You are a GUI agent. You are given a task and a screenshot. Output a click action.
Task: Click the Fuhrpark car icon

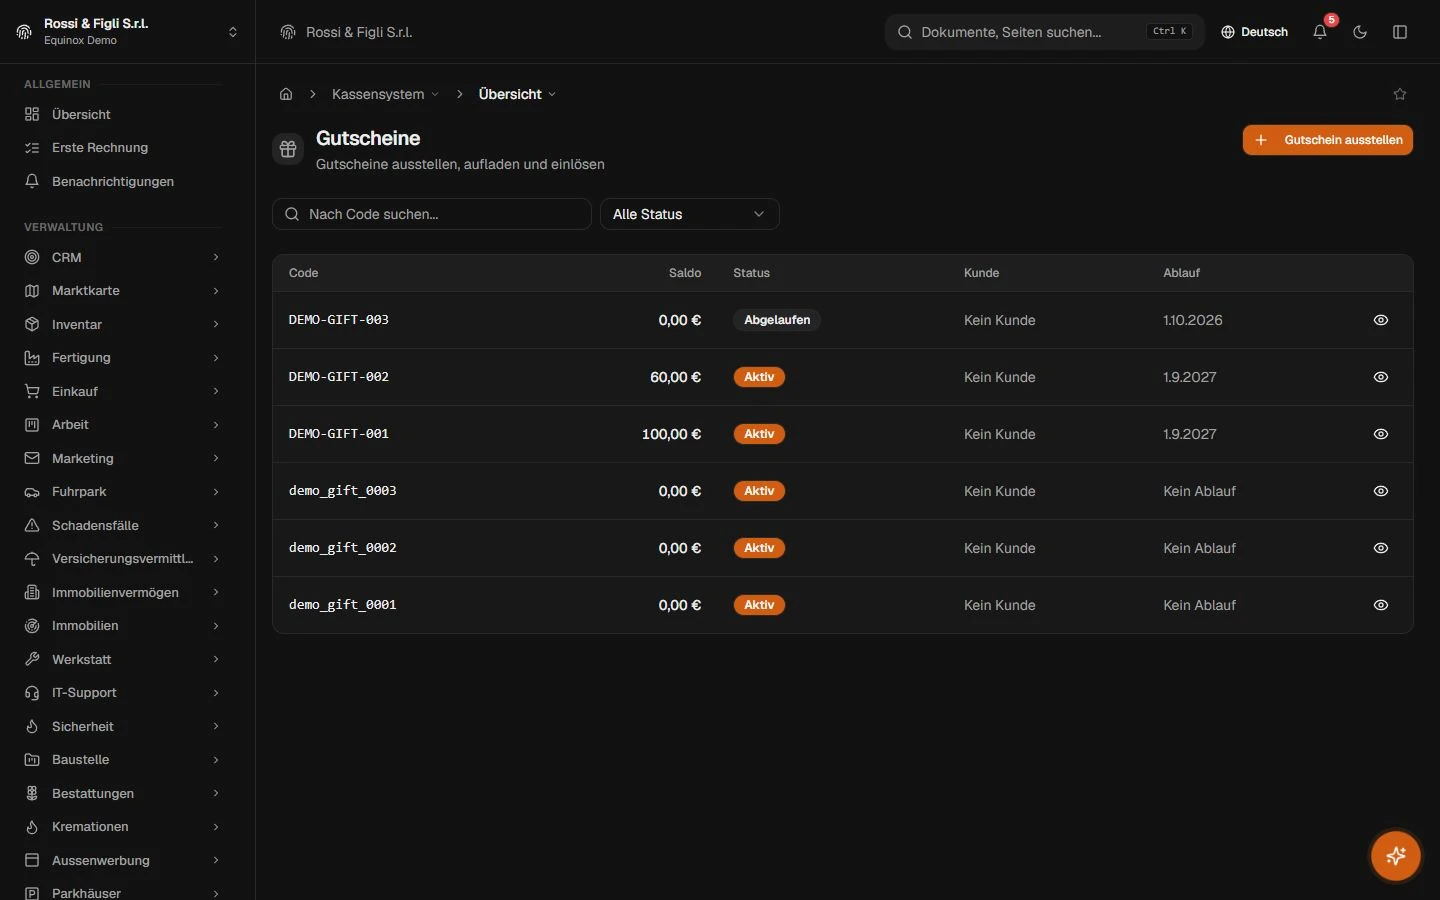32,492
